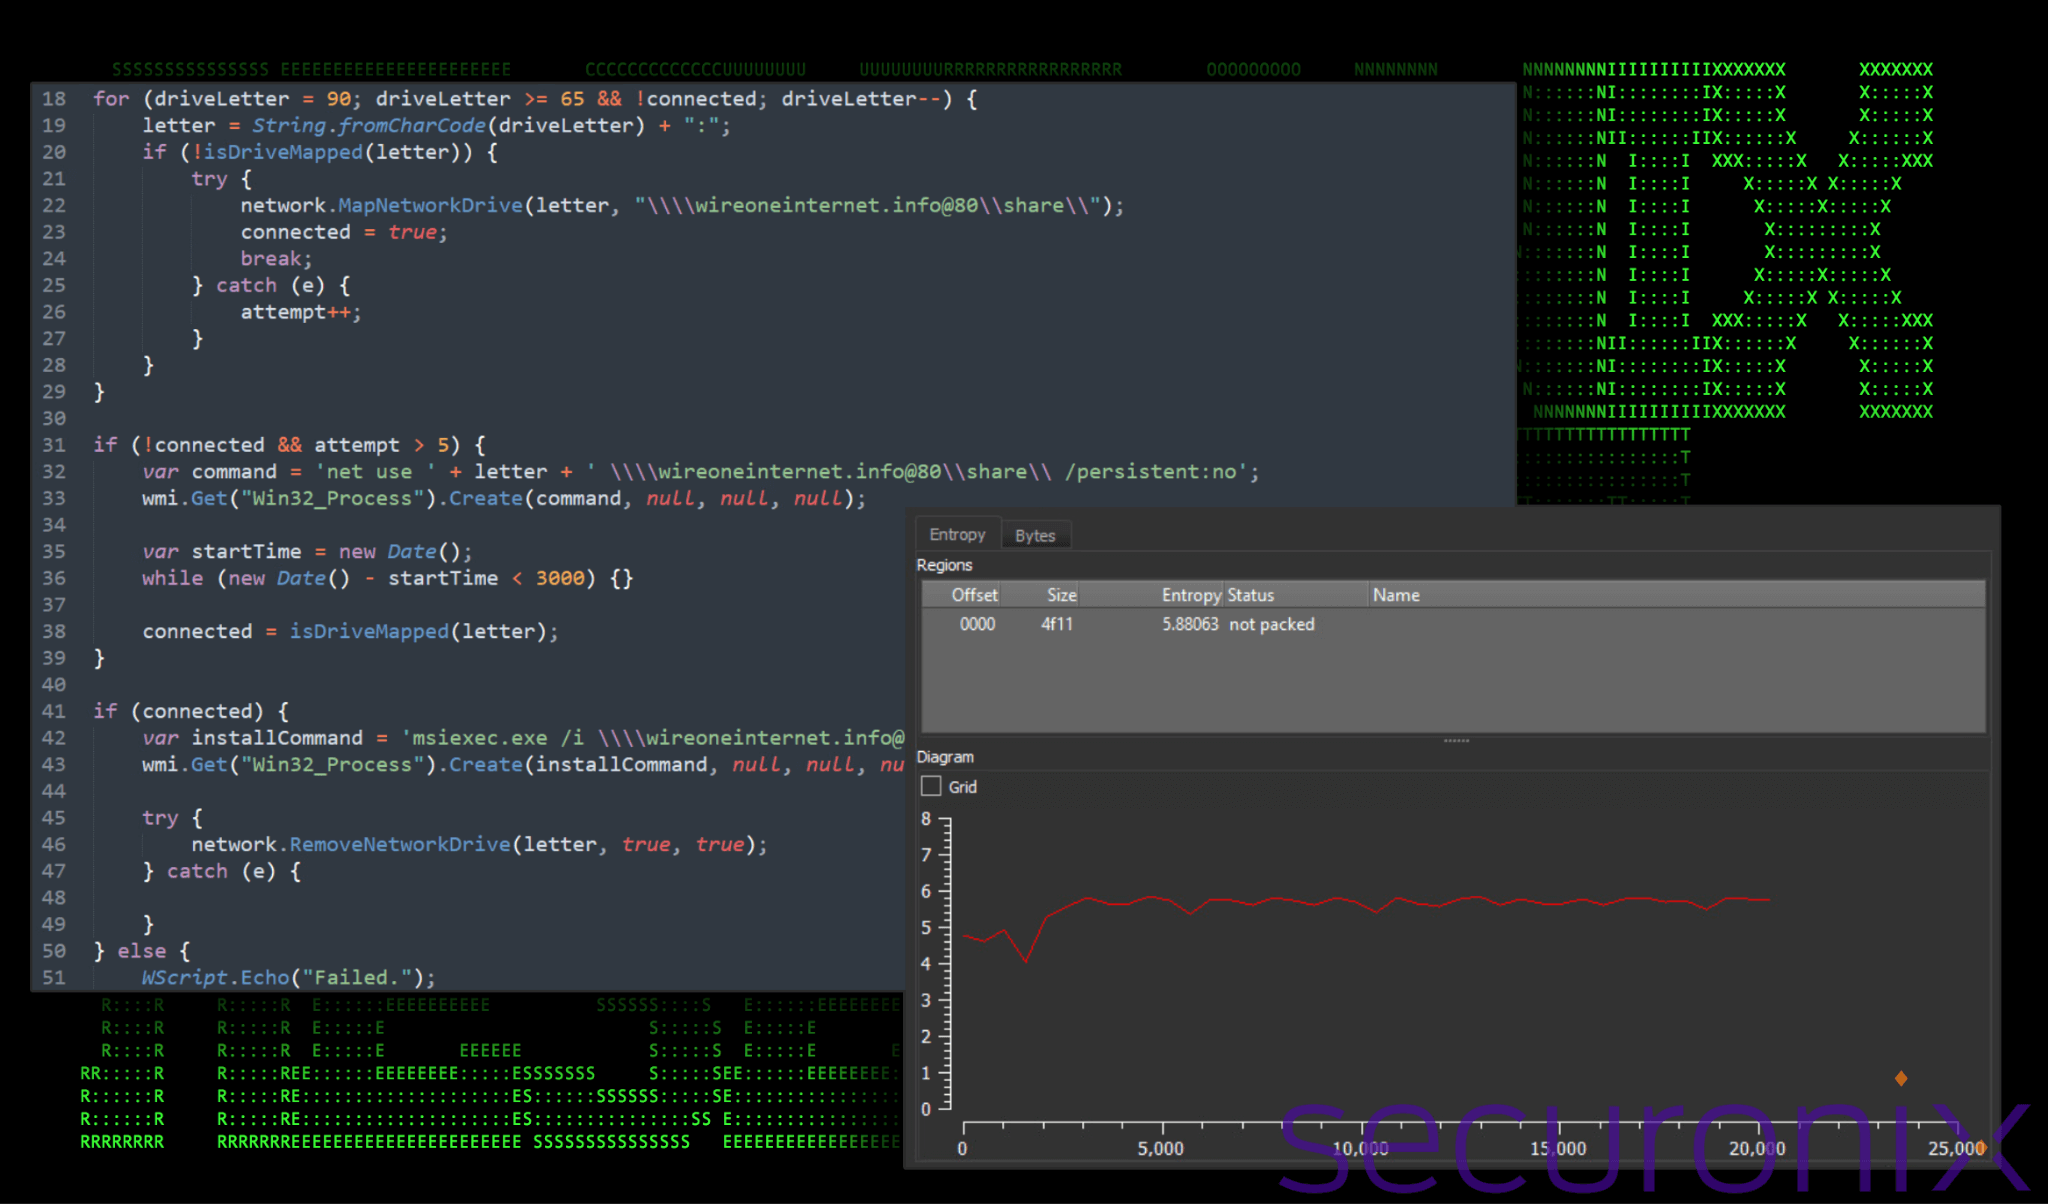The height and width of the screenshot is (1204, 2048).
Task: Click the Offset column header
Action: click(x=974, y=595)
